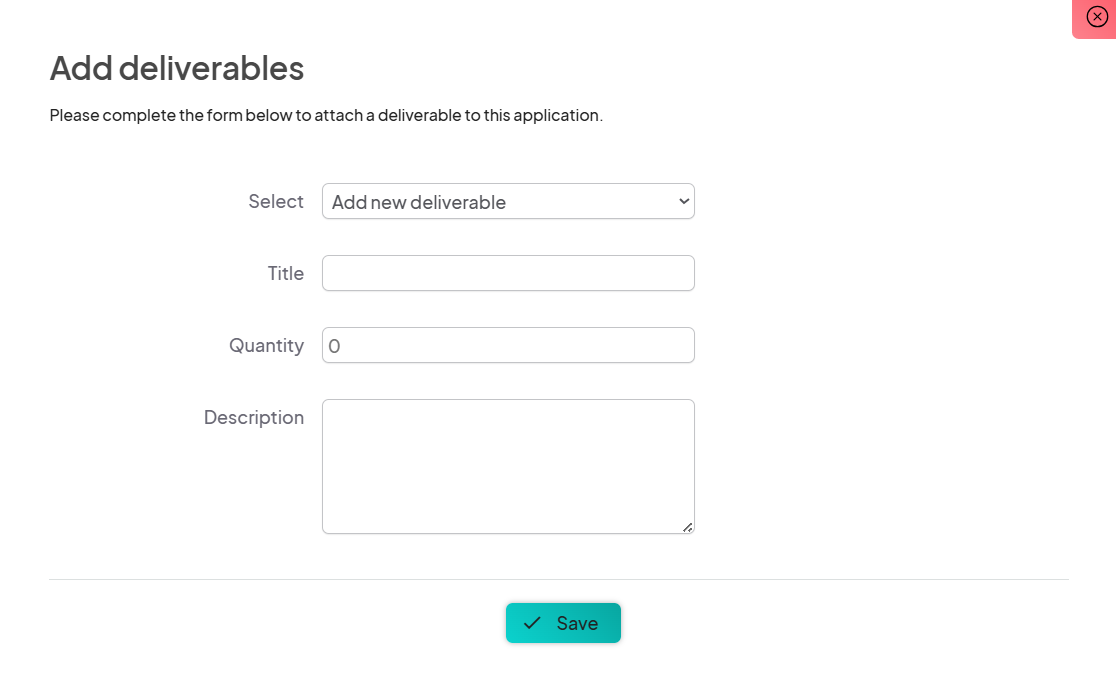The image size is (1116, 694).
Task: Click inside the Description text area
Action: (x=508, y=466)
